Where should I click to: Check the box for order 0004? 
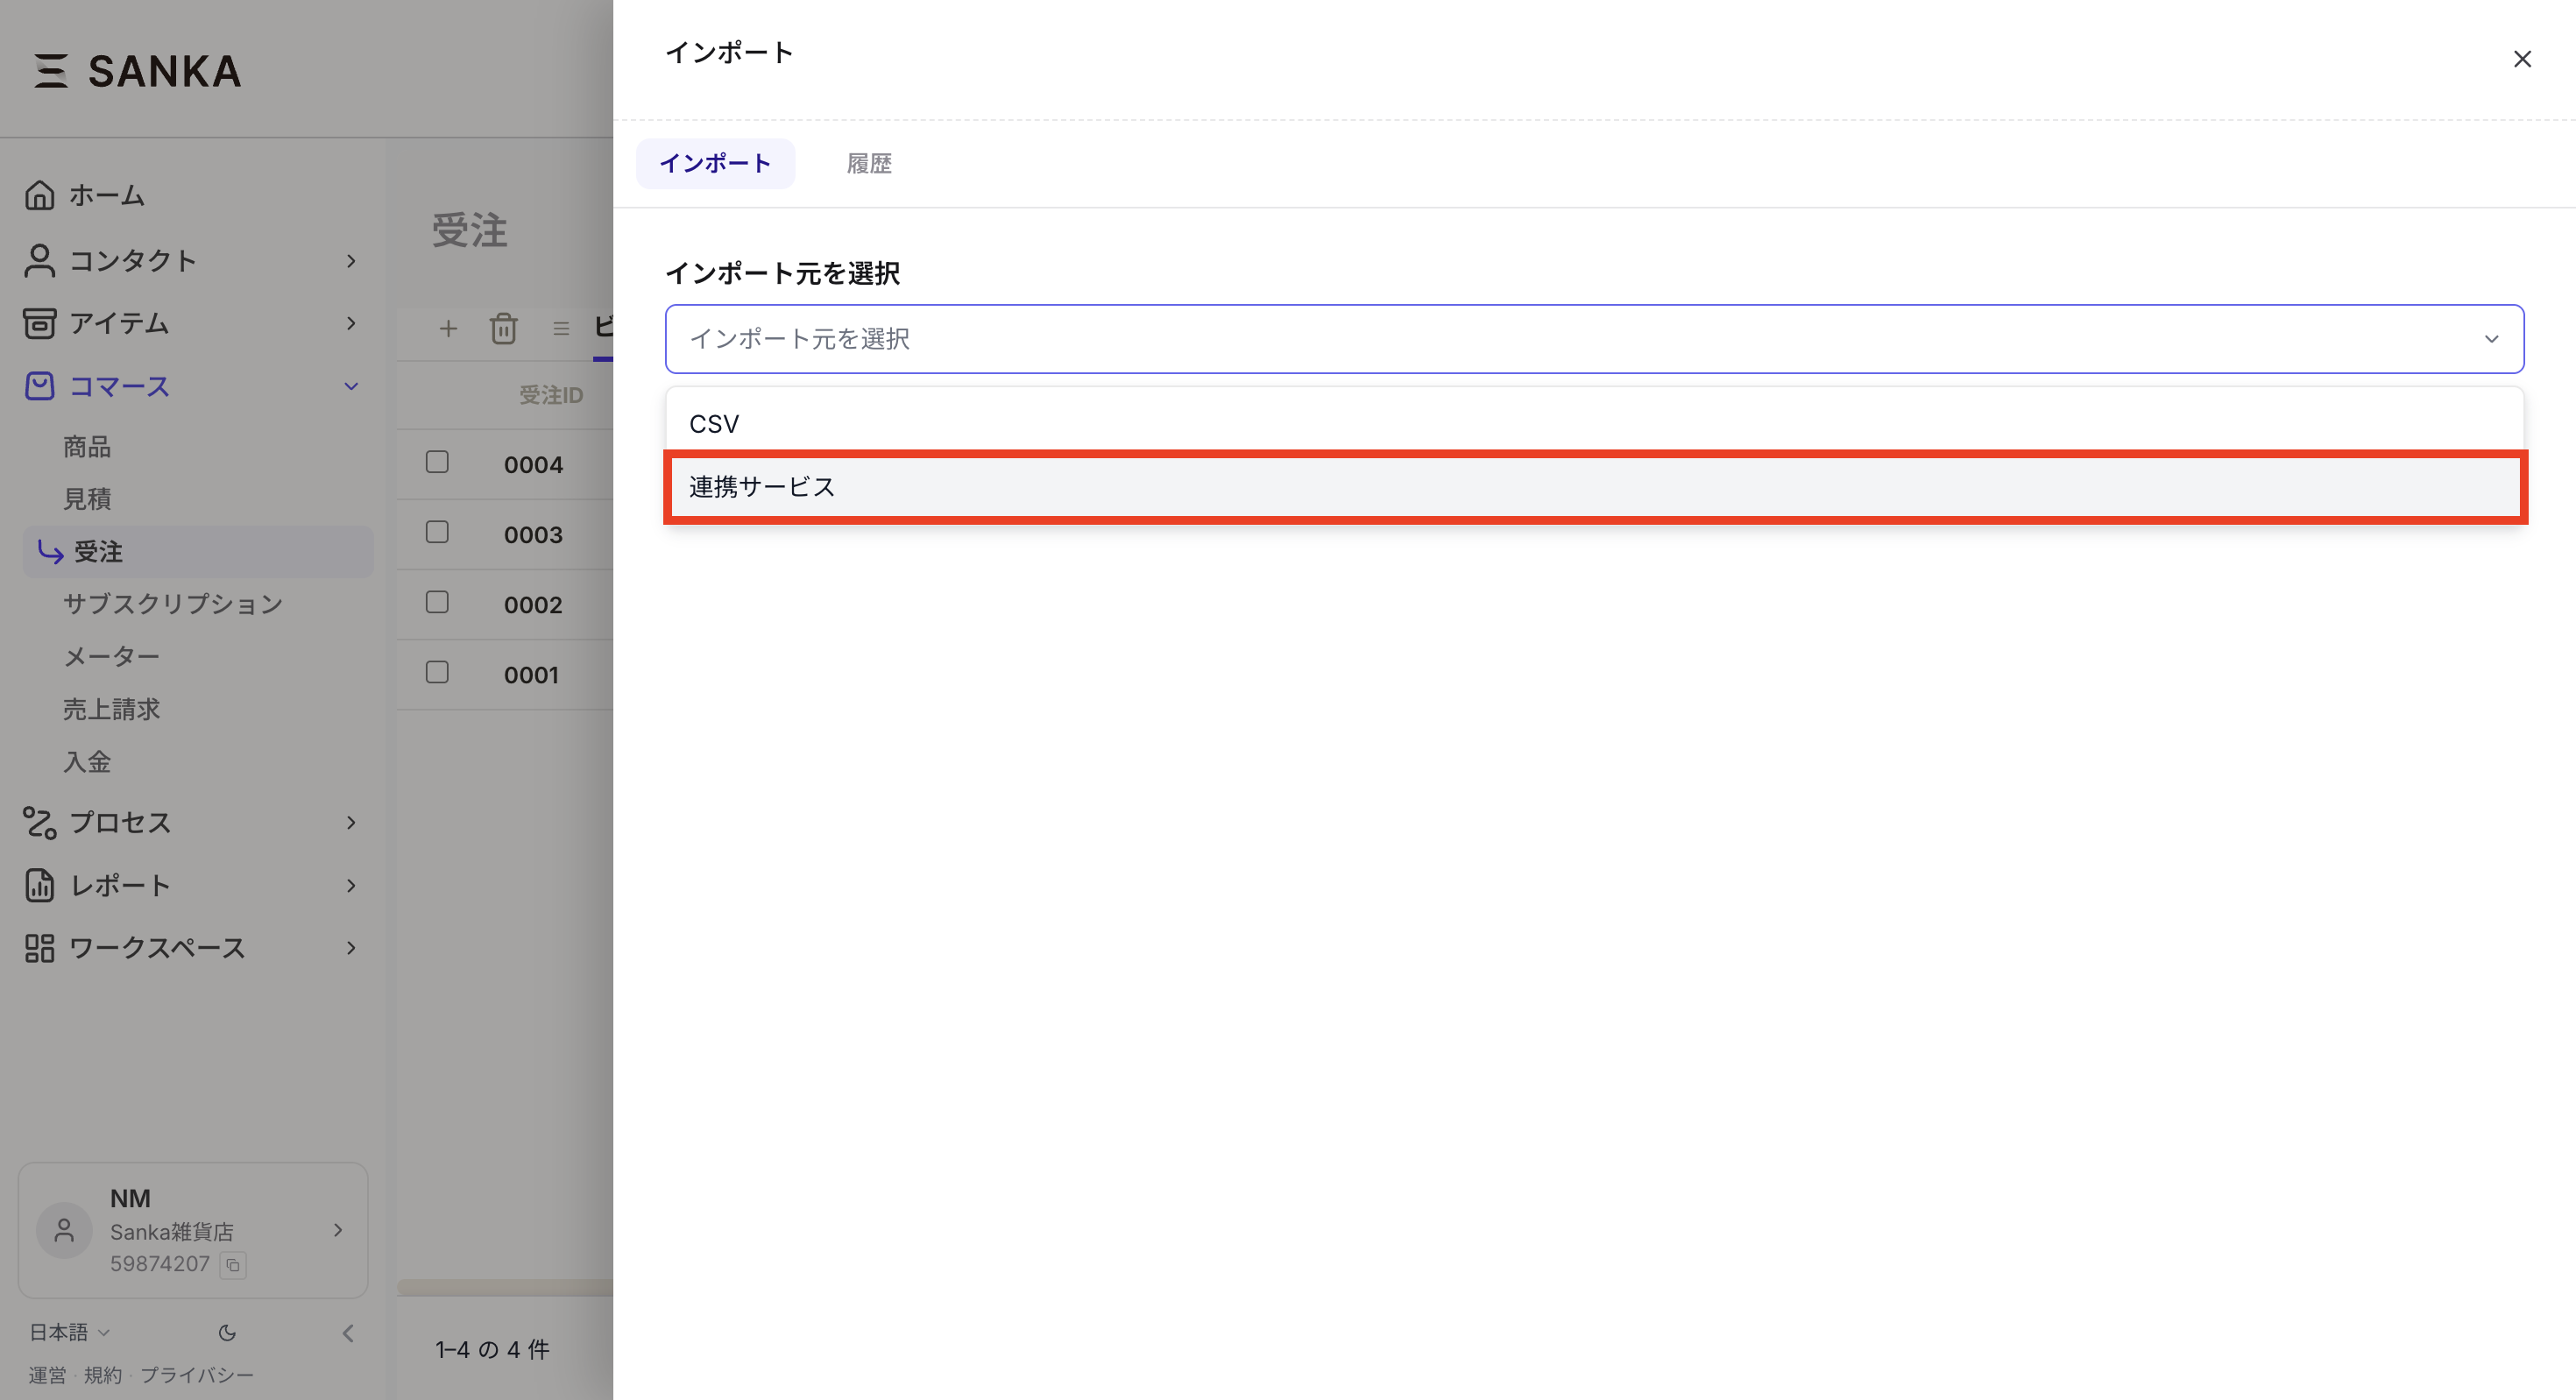pyautogui.click(x=437, y=462)
